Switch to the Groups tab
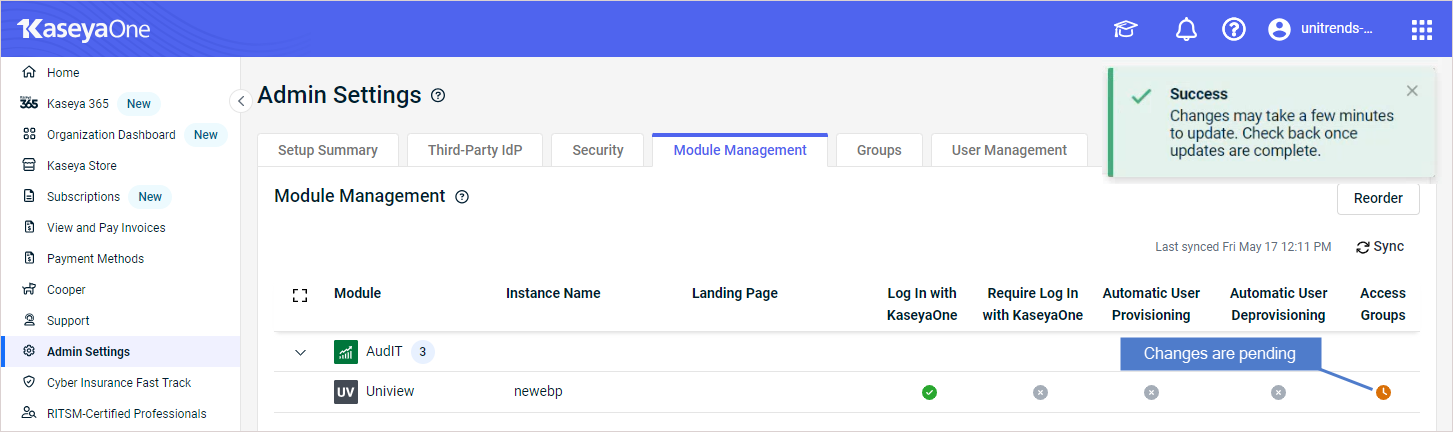The width and height of the screenshot is (1453, 432). pos(879,150)
